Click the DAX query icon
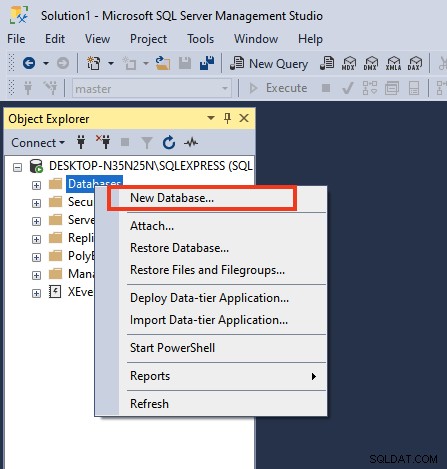This screenshot has width=447, height=469. tap(415, 63)
